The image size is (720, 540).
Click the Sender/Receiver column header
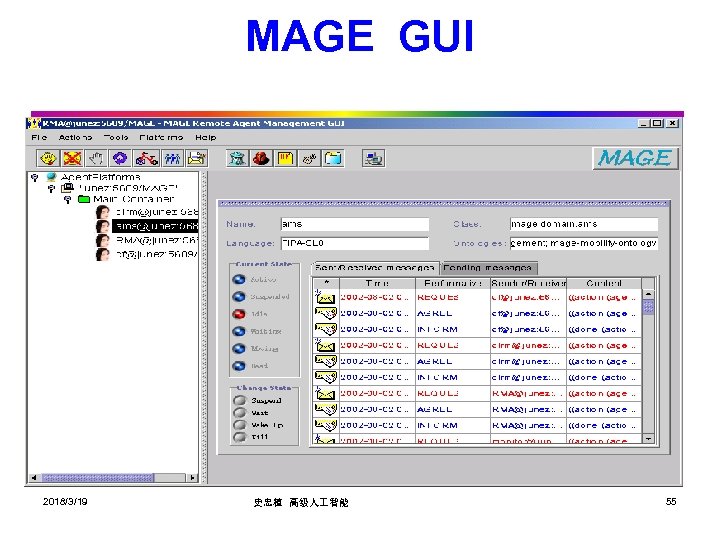coord(528,283)
